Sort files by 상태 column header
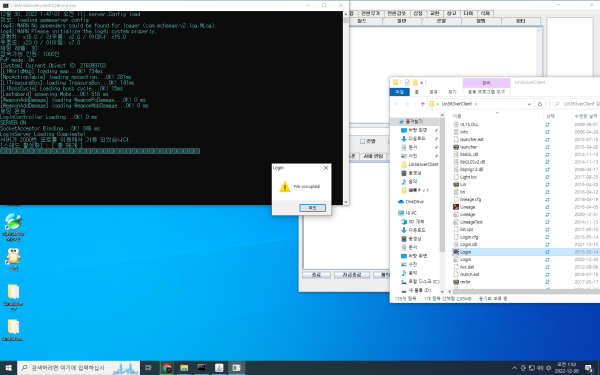Image resolution: width=600 pixels, height=375 pixels. click(x=550, y=116)
